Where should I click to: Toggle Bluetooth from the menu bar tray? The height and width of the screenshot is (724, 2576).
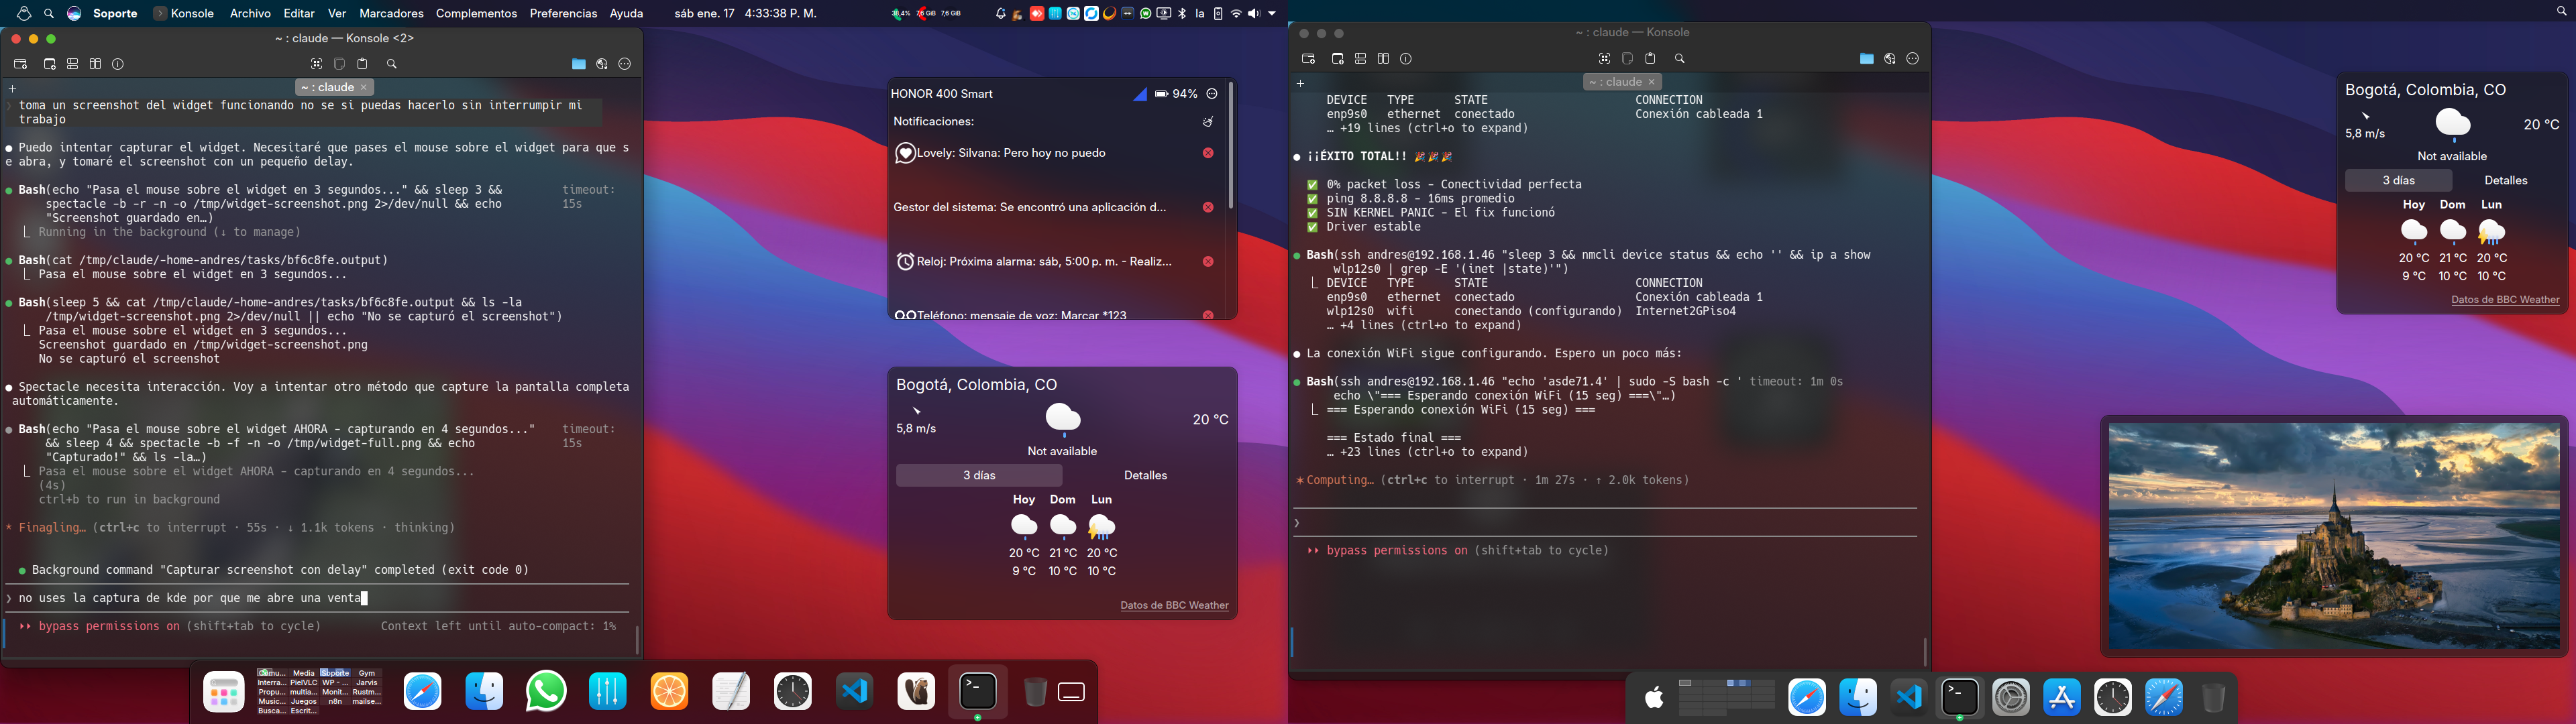click(x=1183, y=13)
